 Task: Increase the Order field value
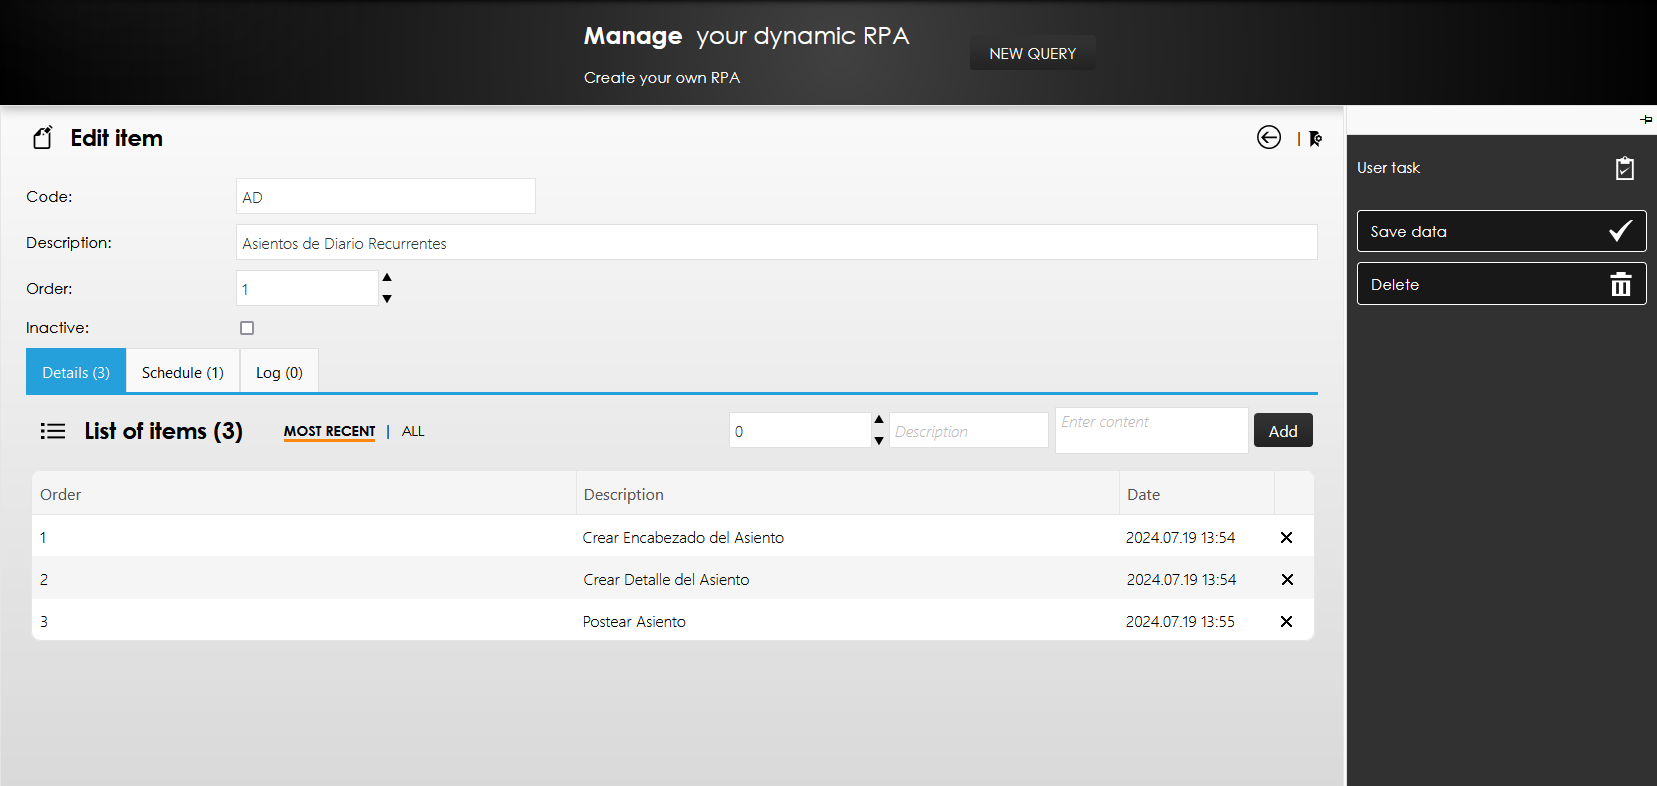coord(387,277)
